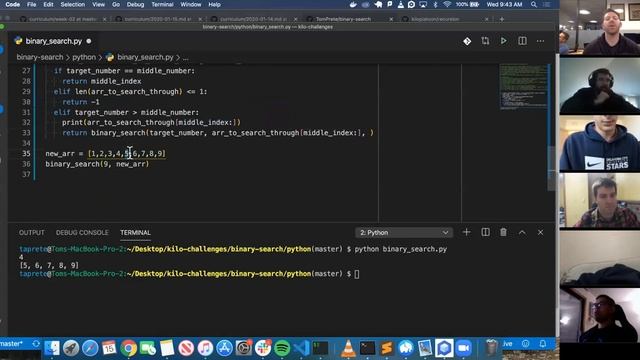This screenshot has height=360, width=640.
Task: Open Launchpad from the dock
Action: (x=71, y=348)
